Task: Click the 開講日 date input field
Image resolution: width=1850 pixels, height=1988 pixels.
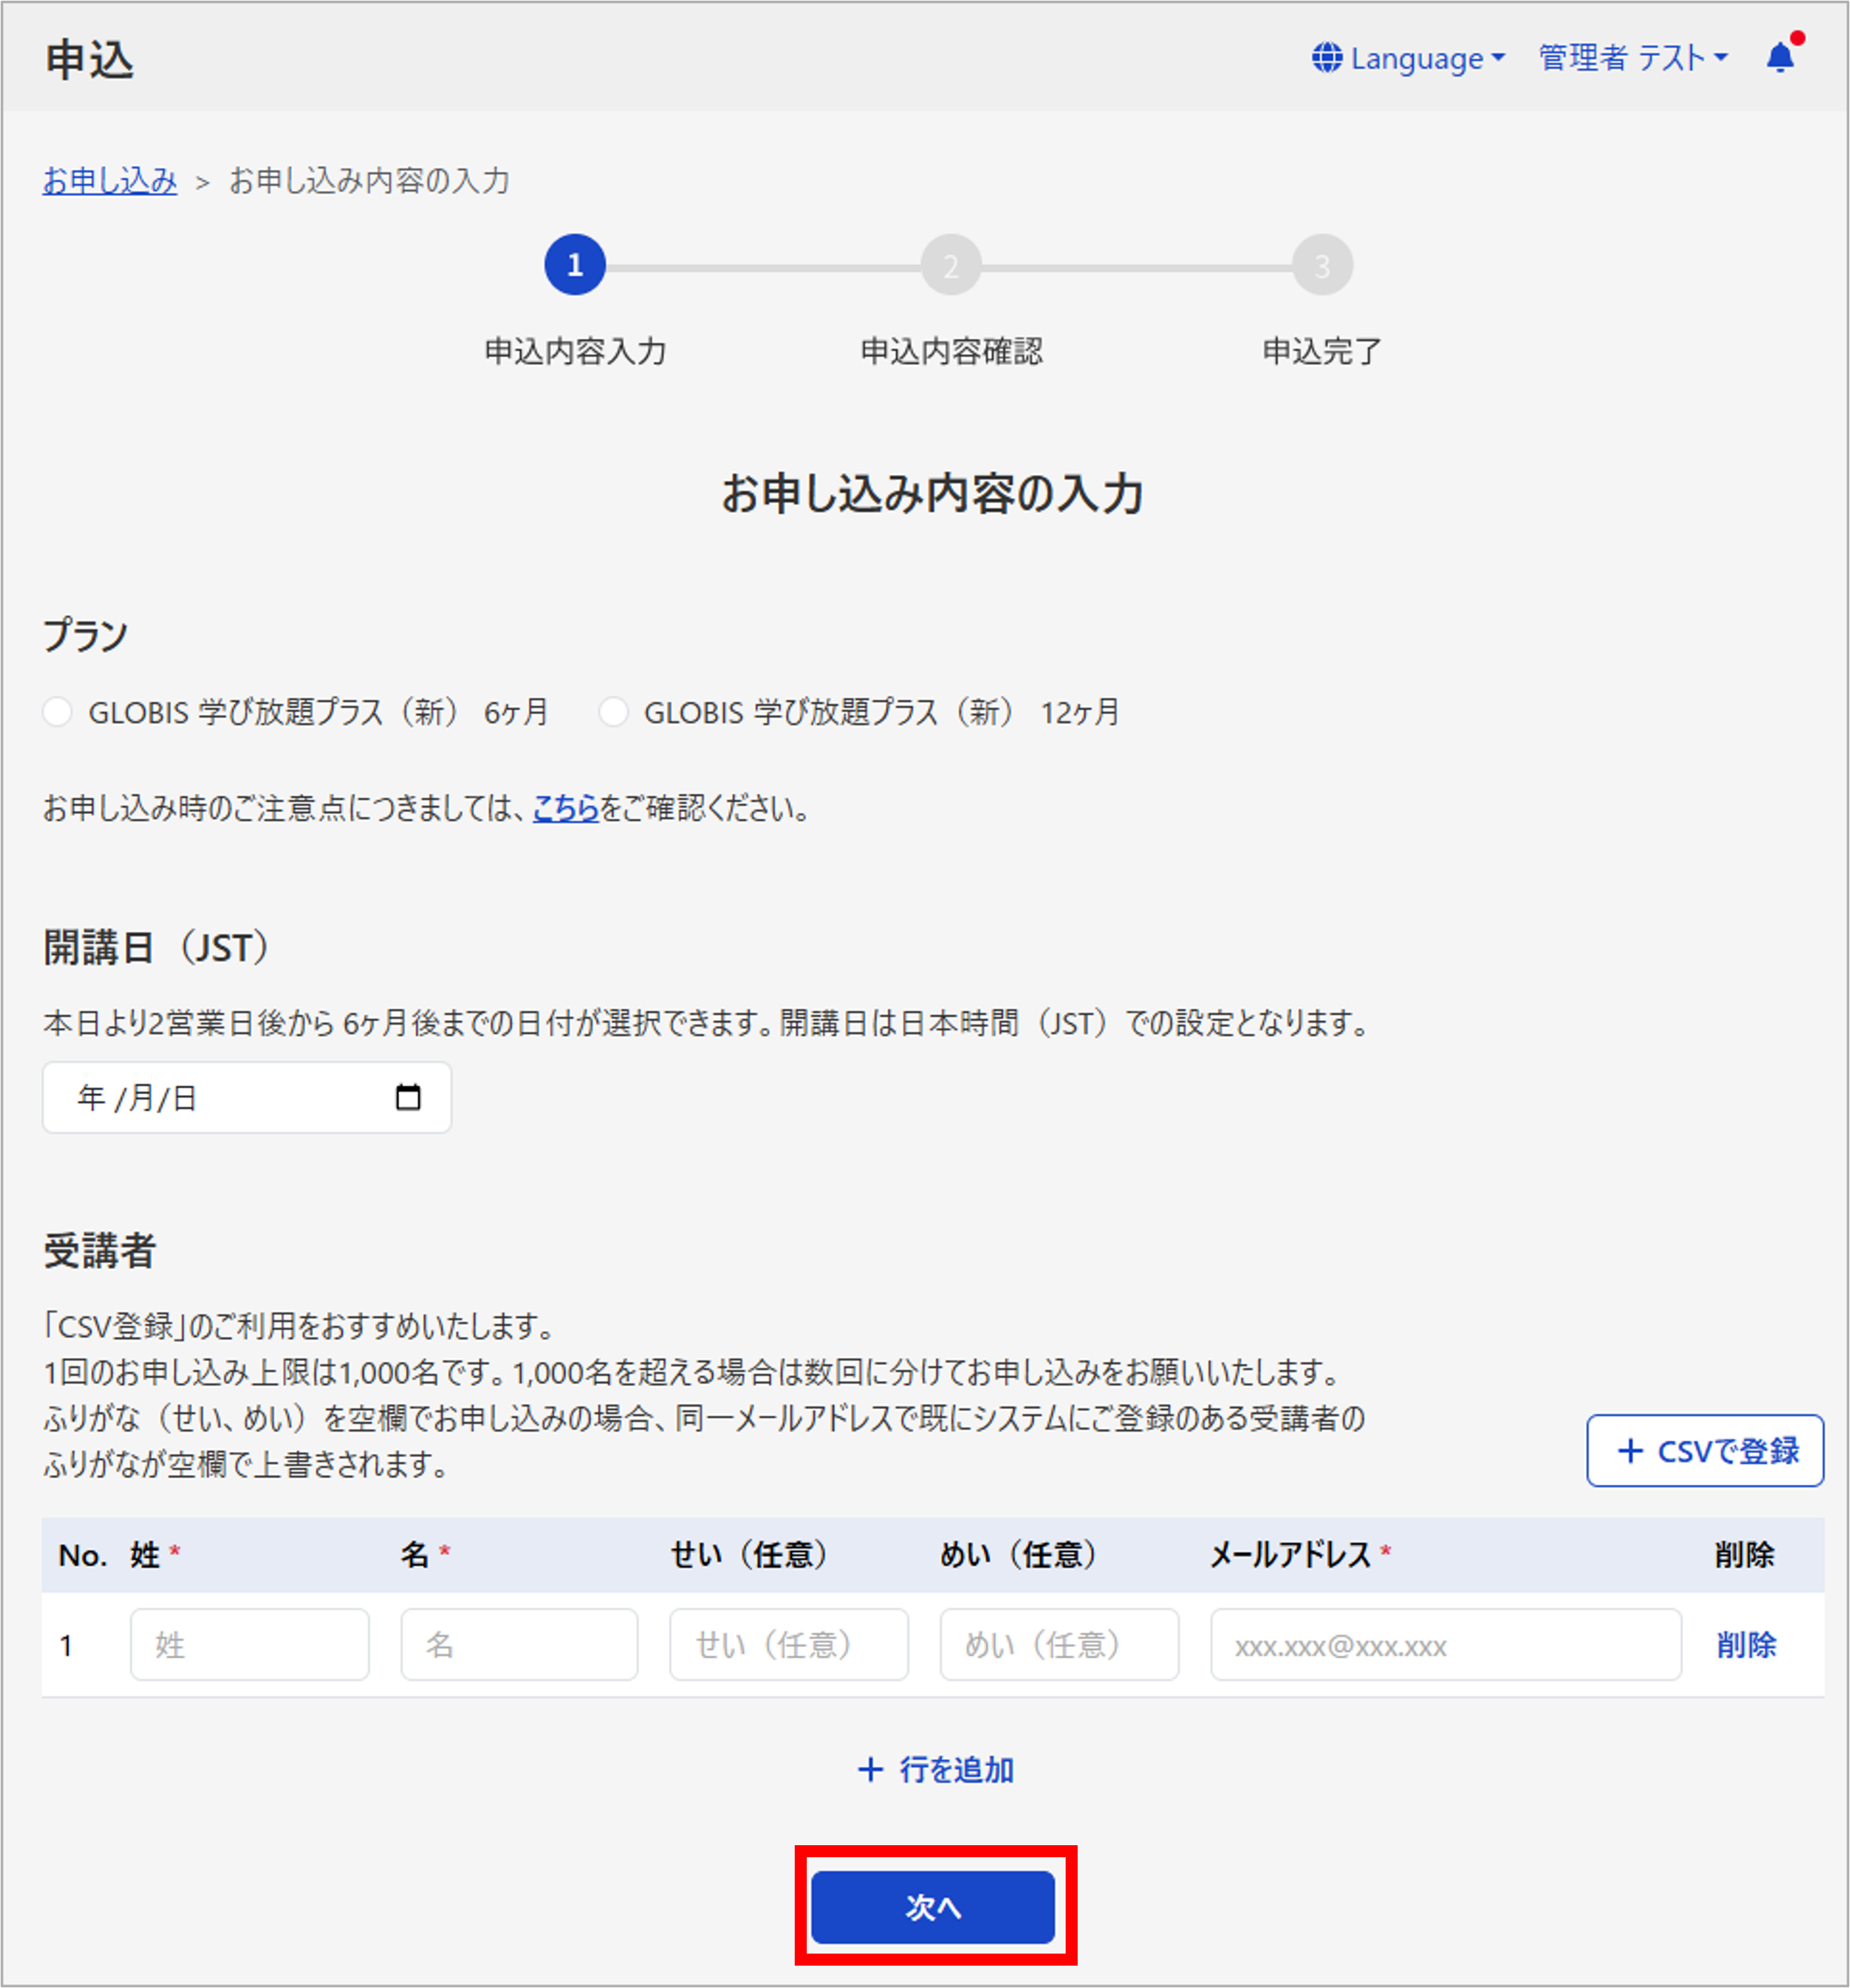Action: [247, 1097]
